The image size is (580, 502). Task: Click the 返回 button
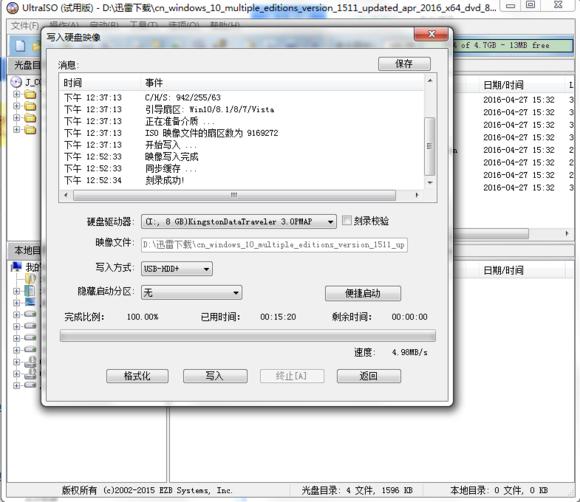click(x=368, y=376)
